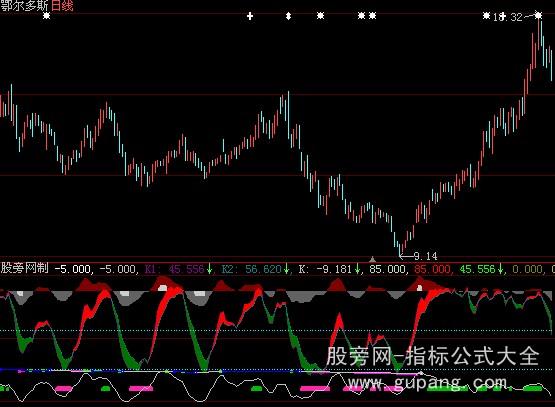Click the 9.14 low price label

425,256
